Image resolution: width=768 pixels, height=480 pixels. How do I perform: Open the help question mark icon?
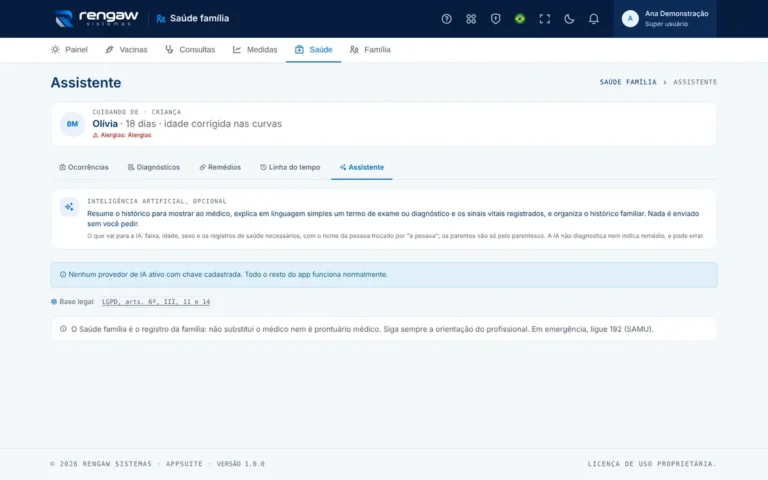tap(446, 19)
